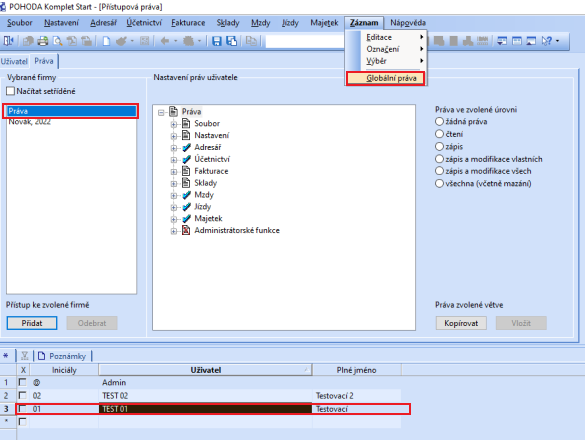Expand the Jízdy tree node
Screen dimensions: 585x440
174,207
